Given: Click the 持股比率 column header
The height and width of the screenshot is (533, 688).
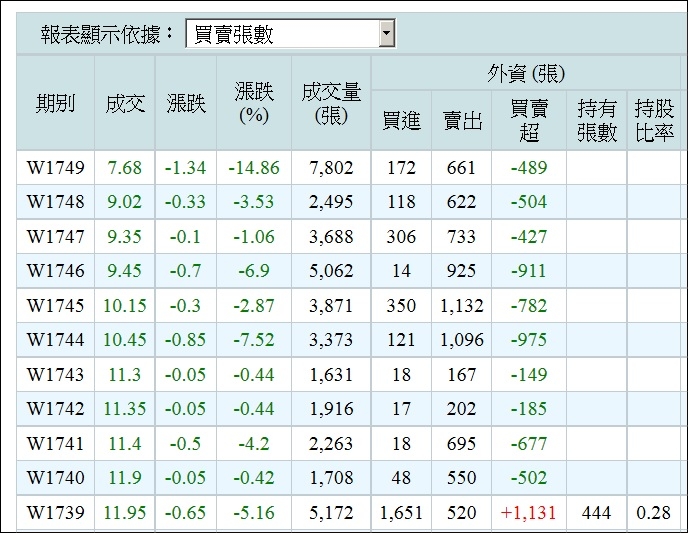Looking at the screenshot, I should tap(654, 121).
